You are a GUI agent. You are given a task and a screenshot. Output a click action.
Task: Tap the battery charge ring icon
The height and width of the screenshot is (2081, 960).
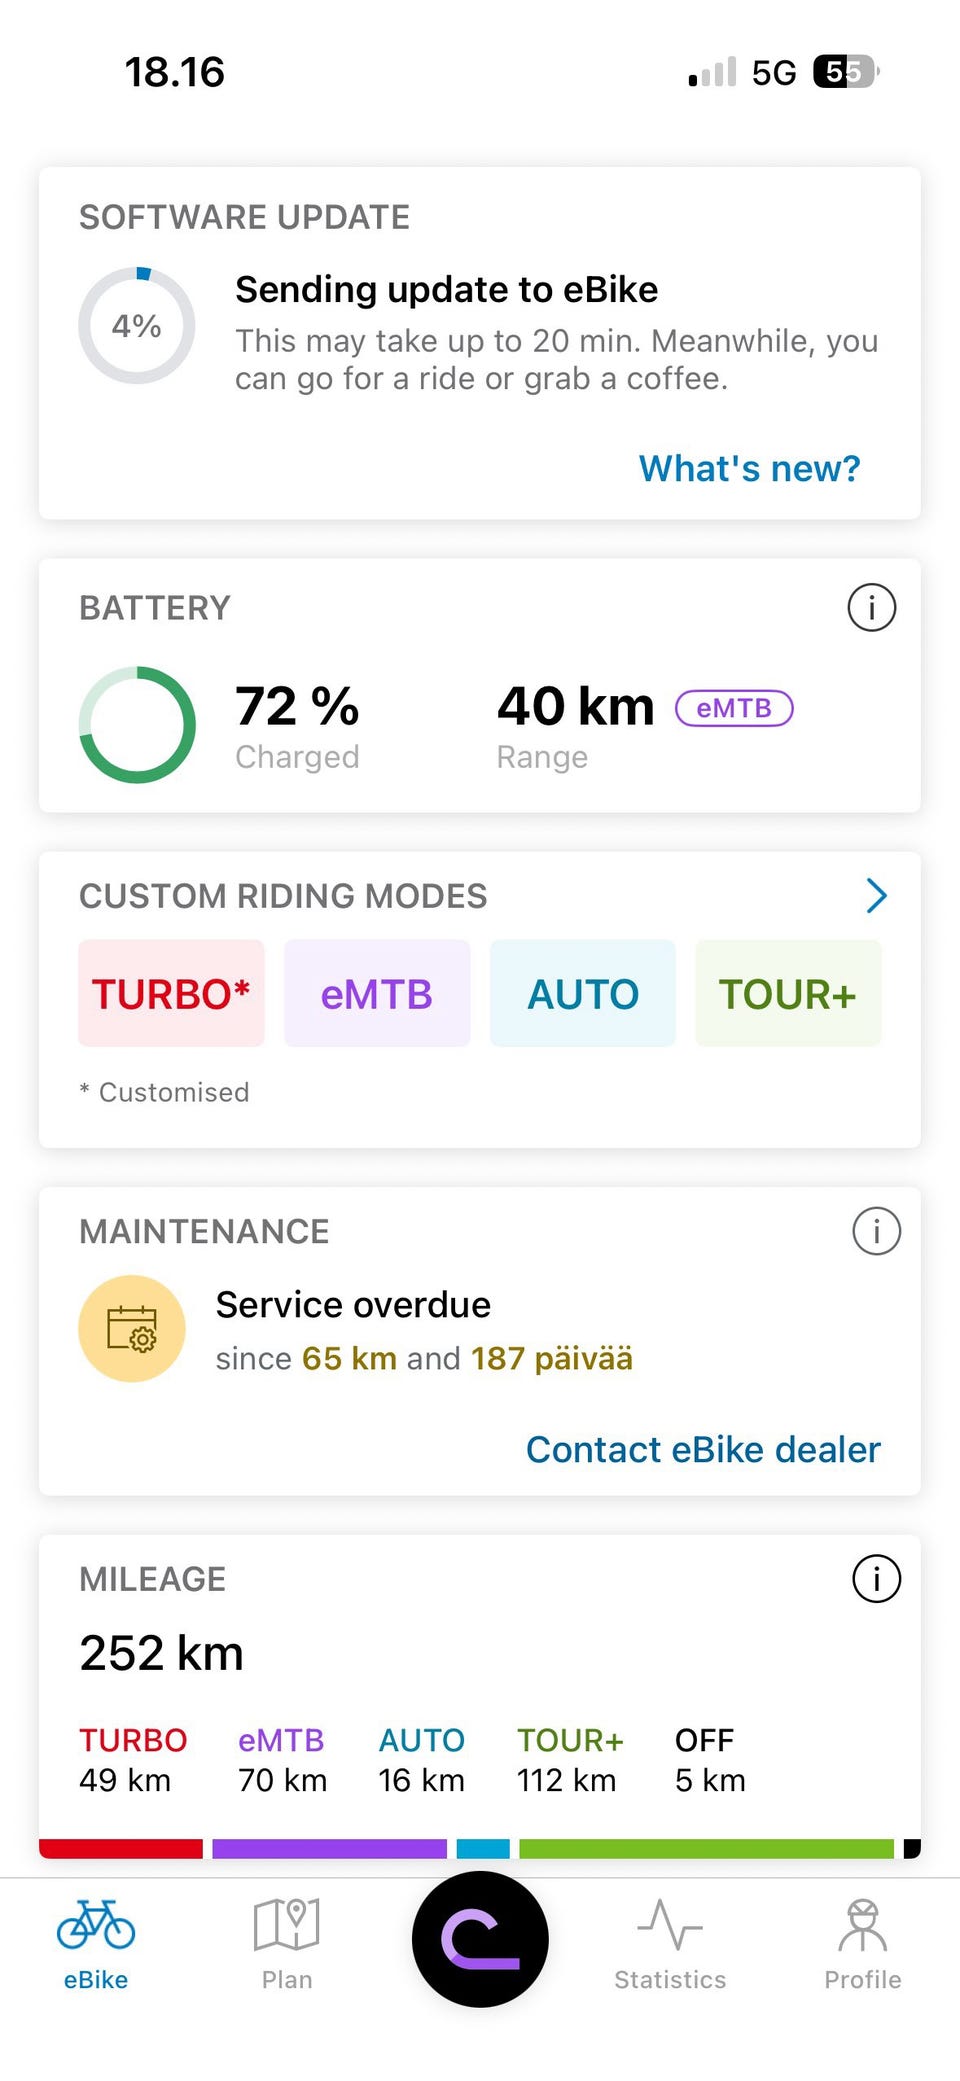137,725
